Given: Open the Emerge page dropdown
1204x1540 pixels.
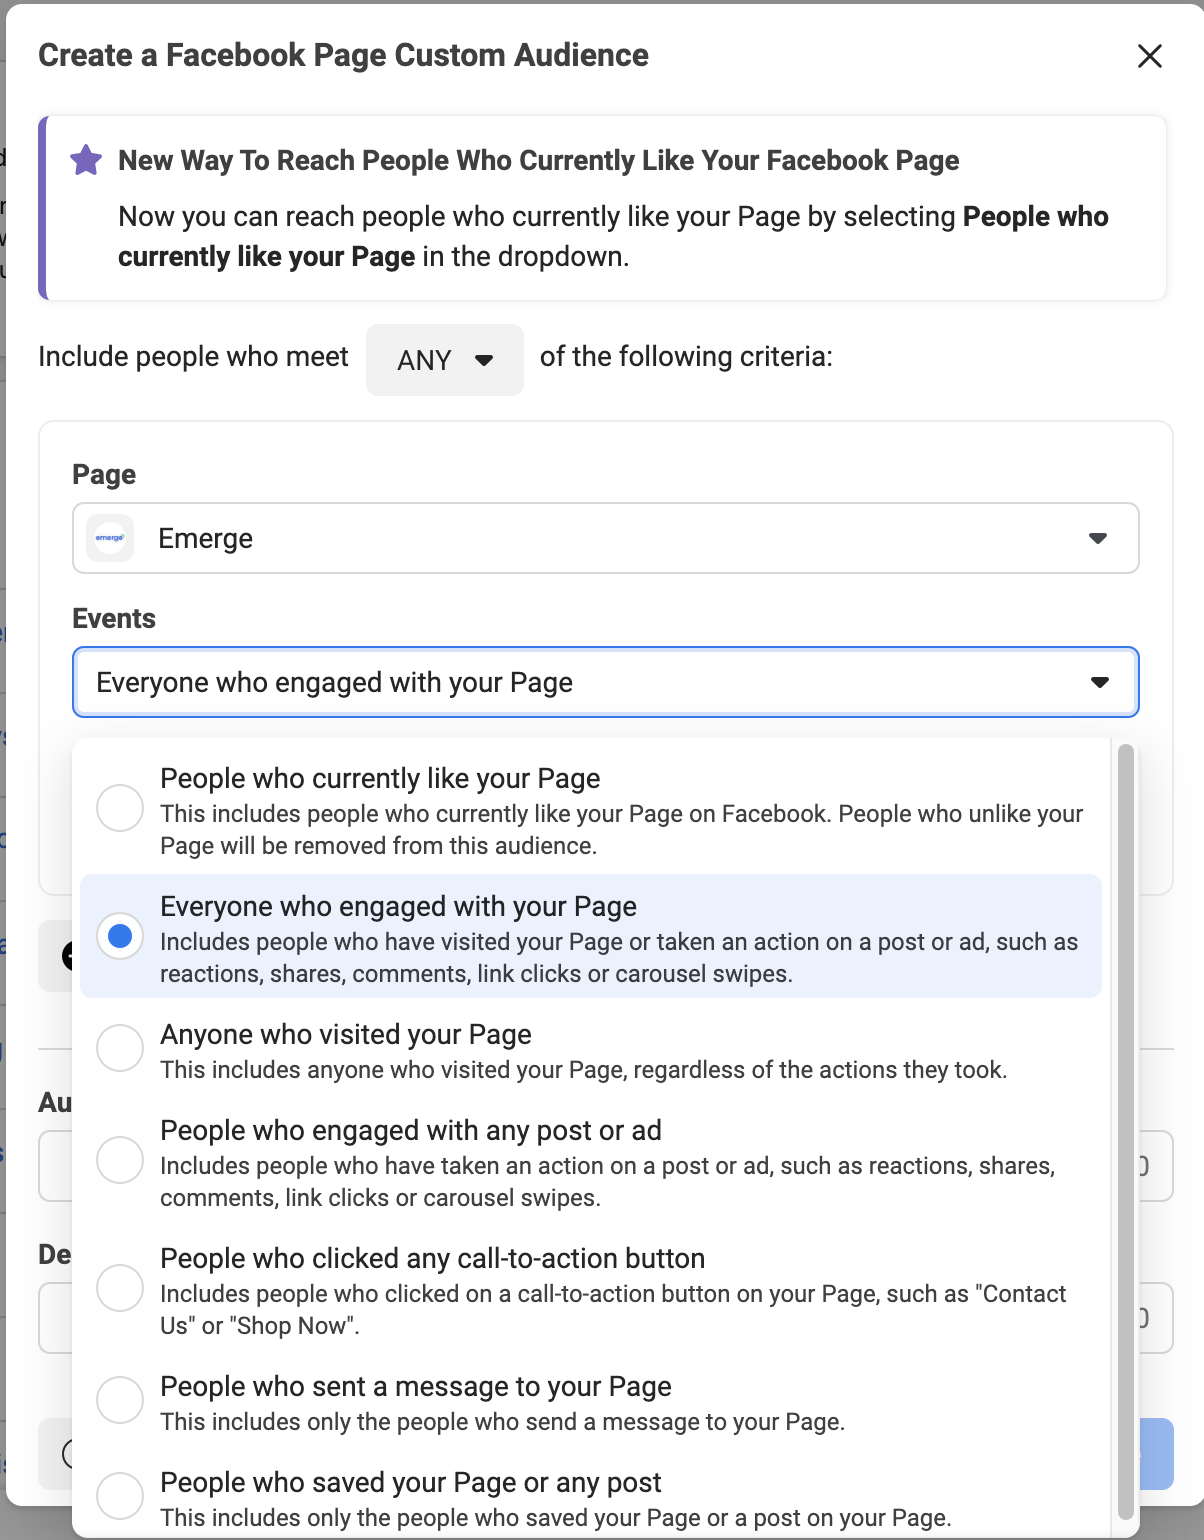Looking at the screenshot, I should (x=606, y=538).
